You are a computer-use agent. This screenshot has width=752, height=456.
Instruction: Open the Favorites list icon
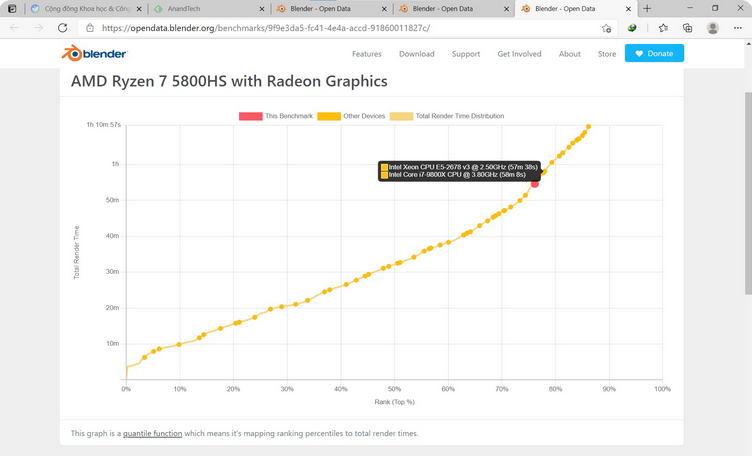[664, 28]
